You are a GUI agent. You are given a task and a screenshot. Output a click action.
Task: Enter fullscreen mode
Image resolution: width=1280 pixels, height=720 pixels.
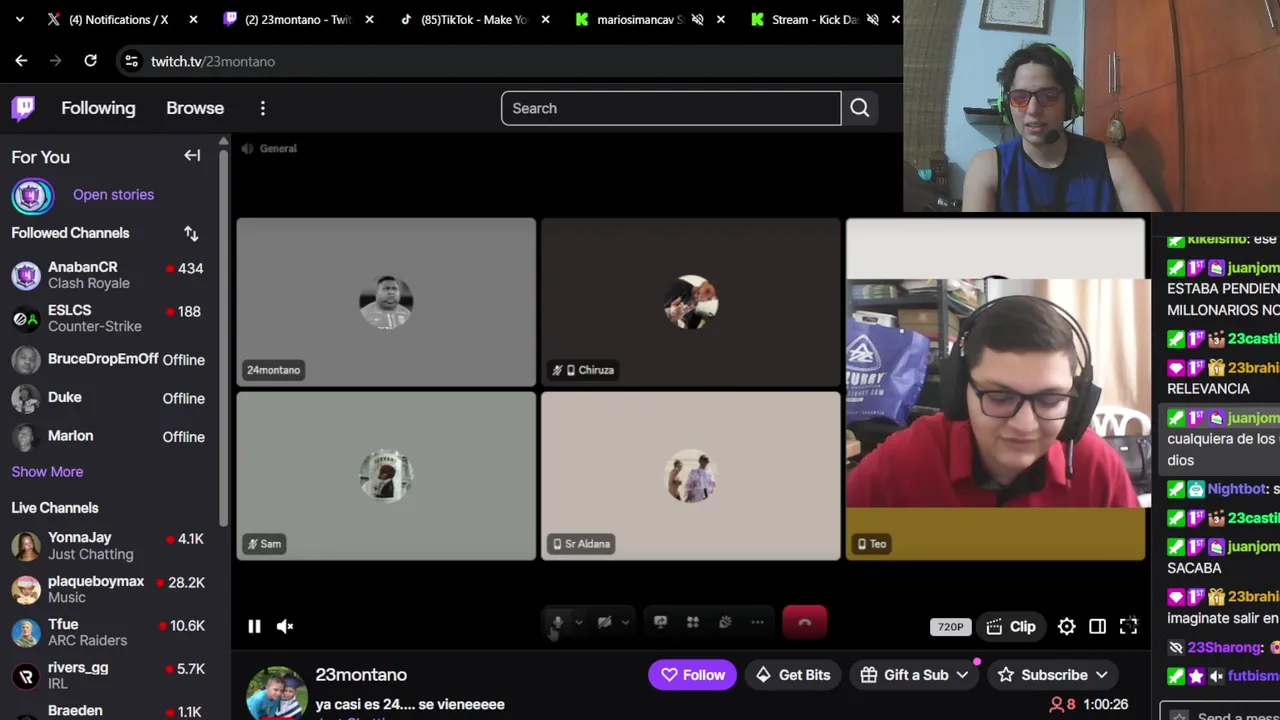tap(1128, 627)
